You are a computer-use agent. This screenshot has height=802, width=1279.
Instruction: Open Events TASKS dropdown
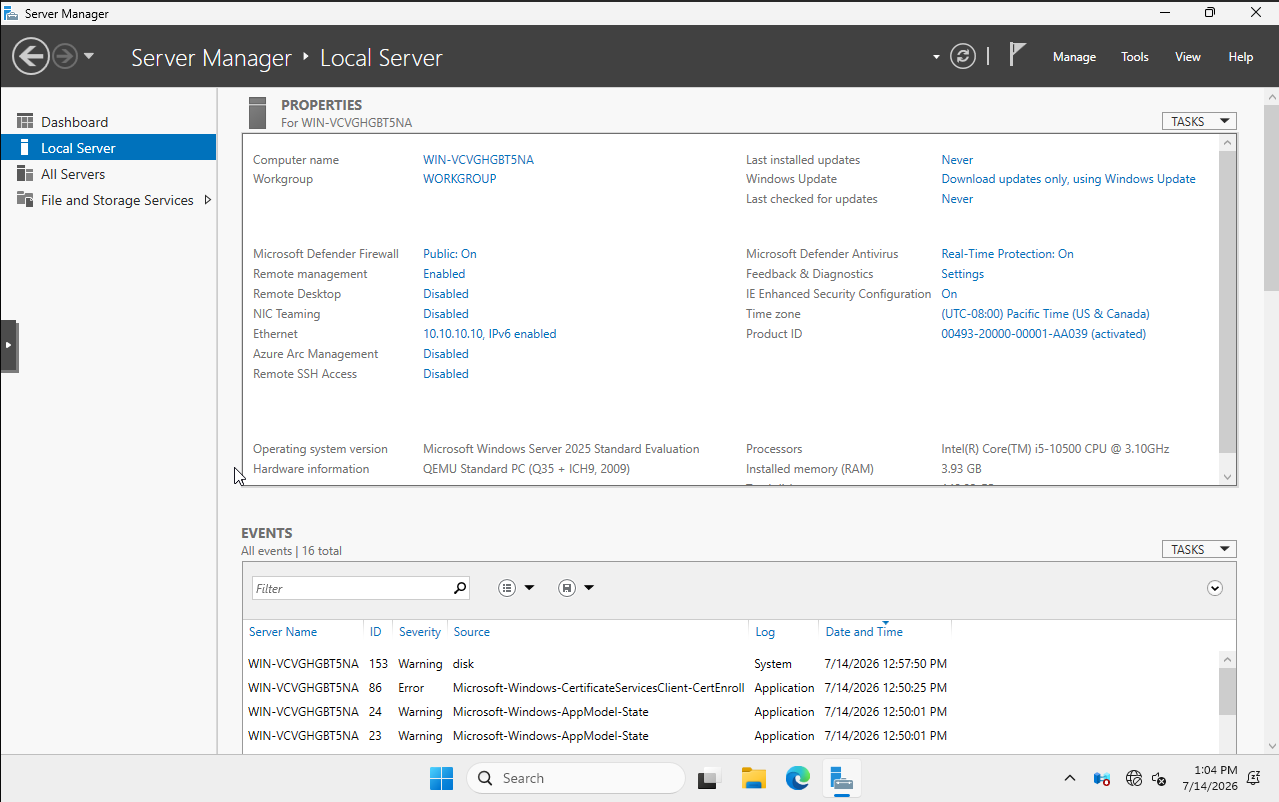[1199, 549]
